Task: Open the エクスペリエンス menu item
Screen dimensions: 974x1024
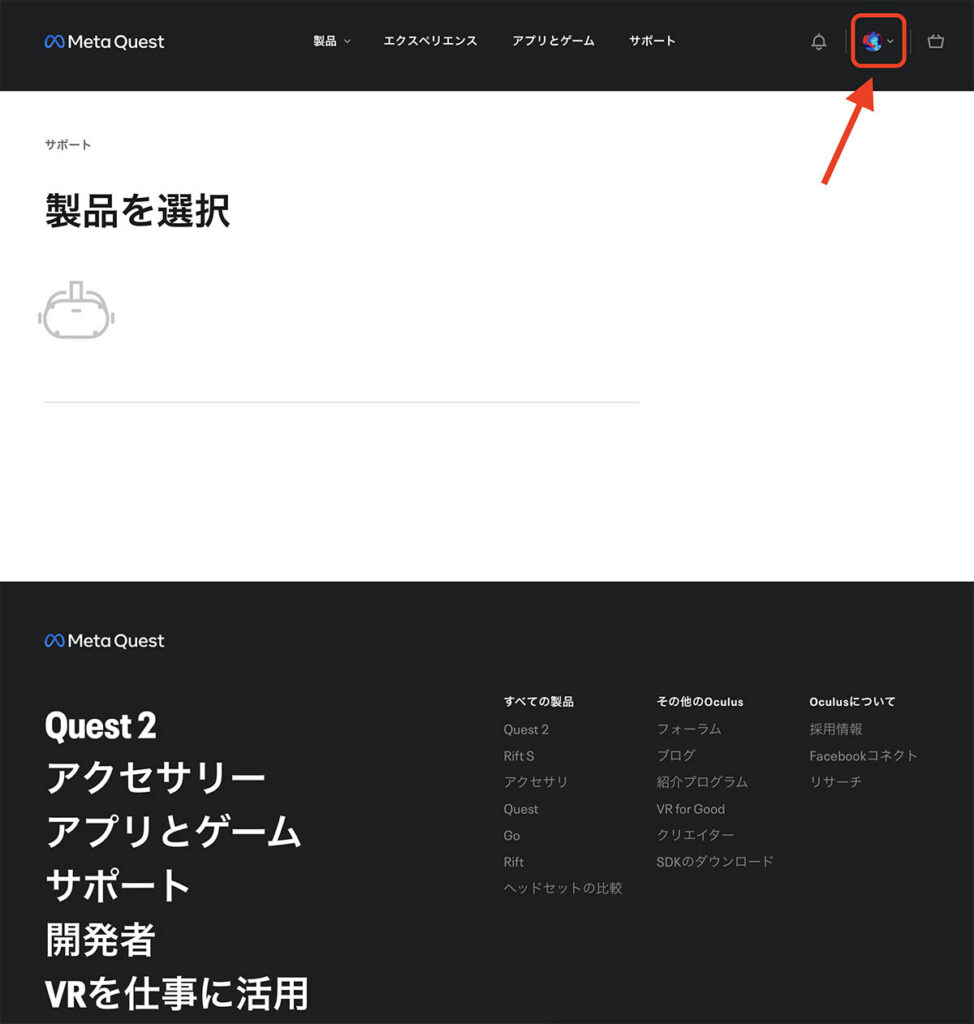Action: pos(430,41)
